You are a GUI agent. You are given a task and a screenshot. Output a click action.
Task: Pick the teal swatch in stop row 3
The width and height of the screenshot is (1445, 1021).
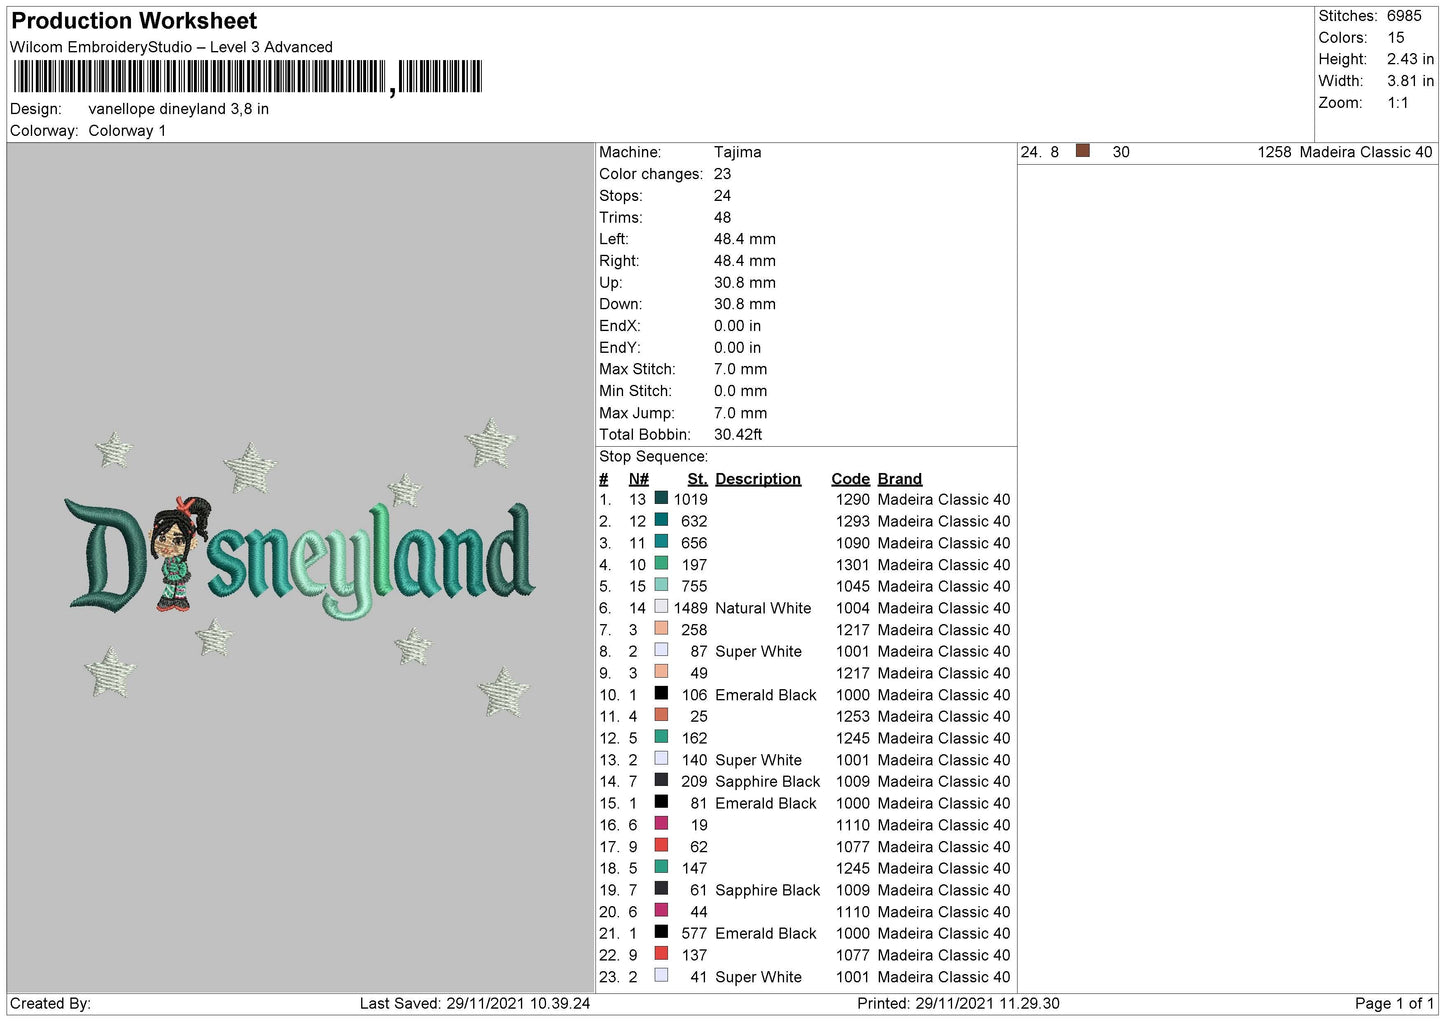click(661, 541)
